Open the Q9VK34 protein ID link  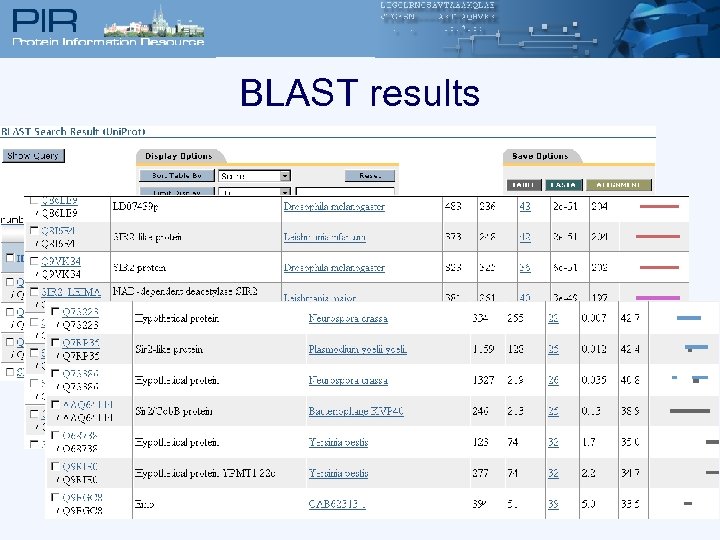click(x=61, y=261)
